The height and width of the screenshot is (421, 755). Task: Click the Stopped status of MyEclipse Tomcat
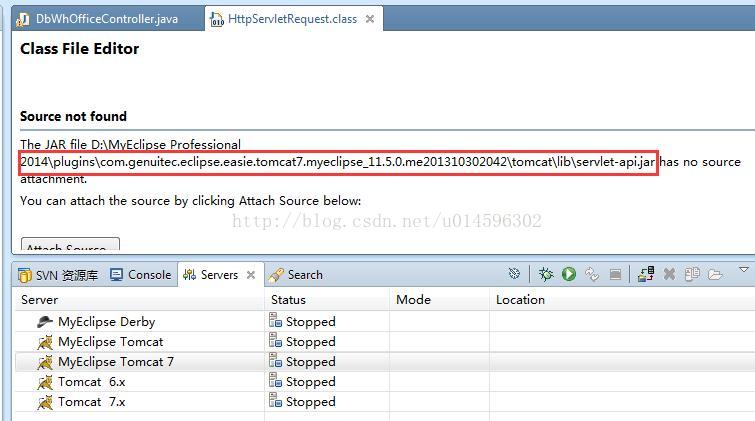coord(311,342)
